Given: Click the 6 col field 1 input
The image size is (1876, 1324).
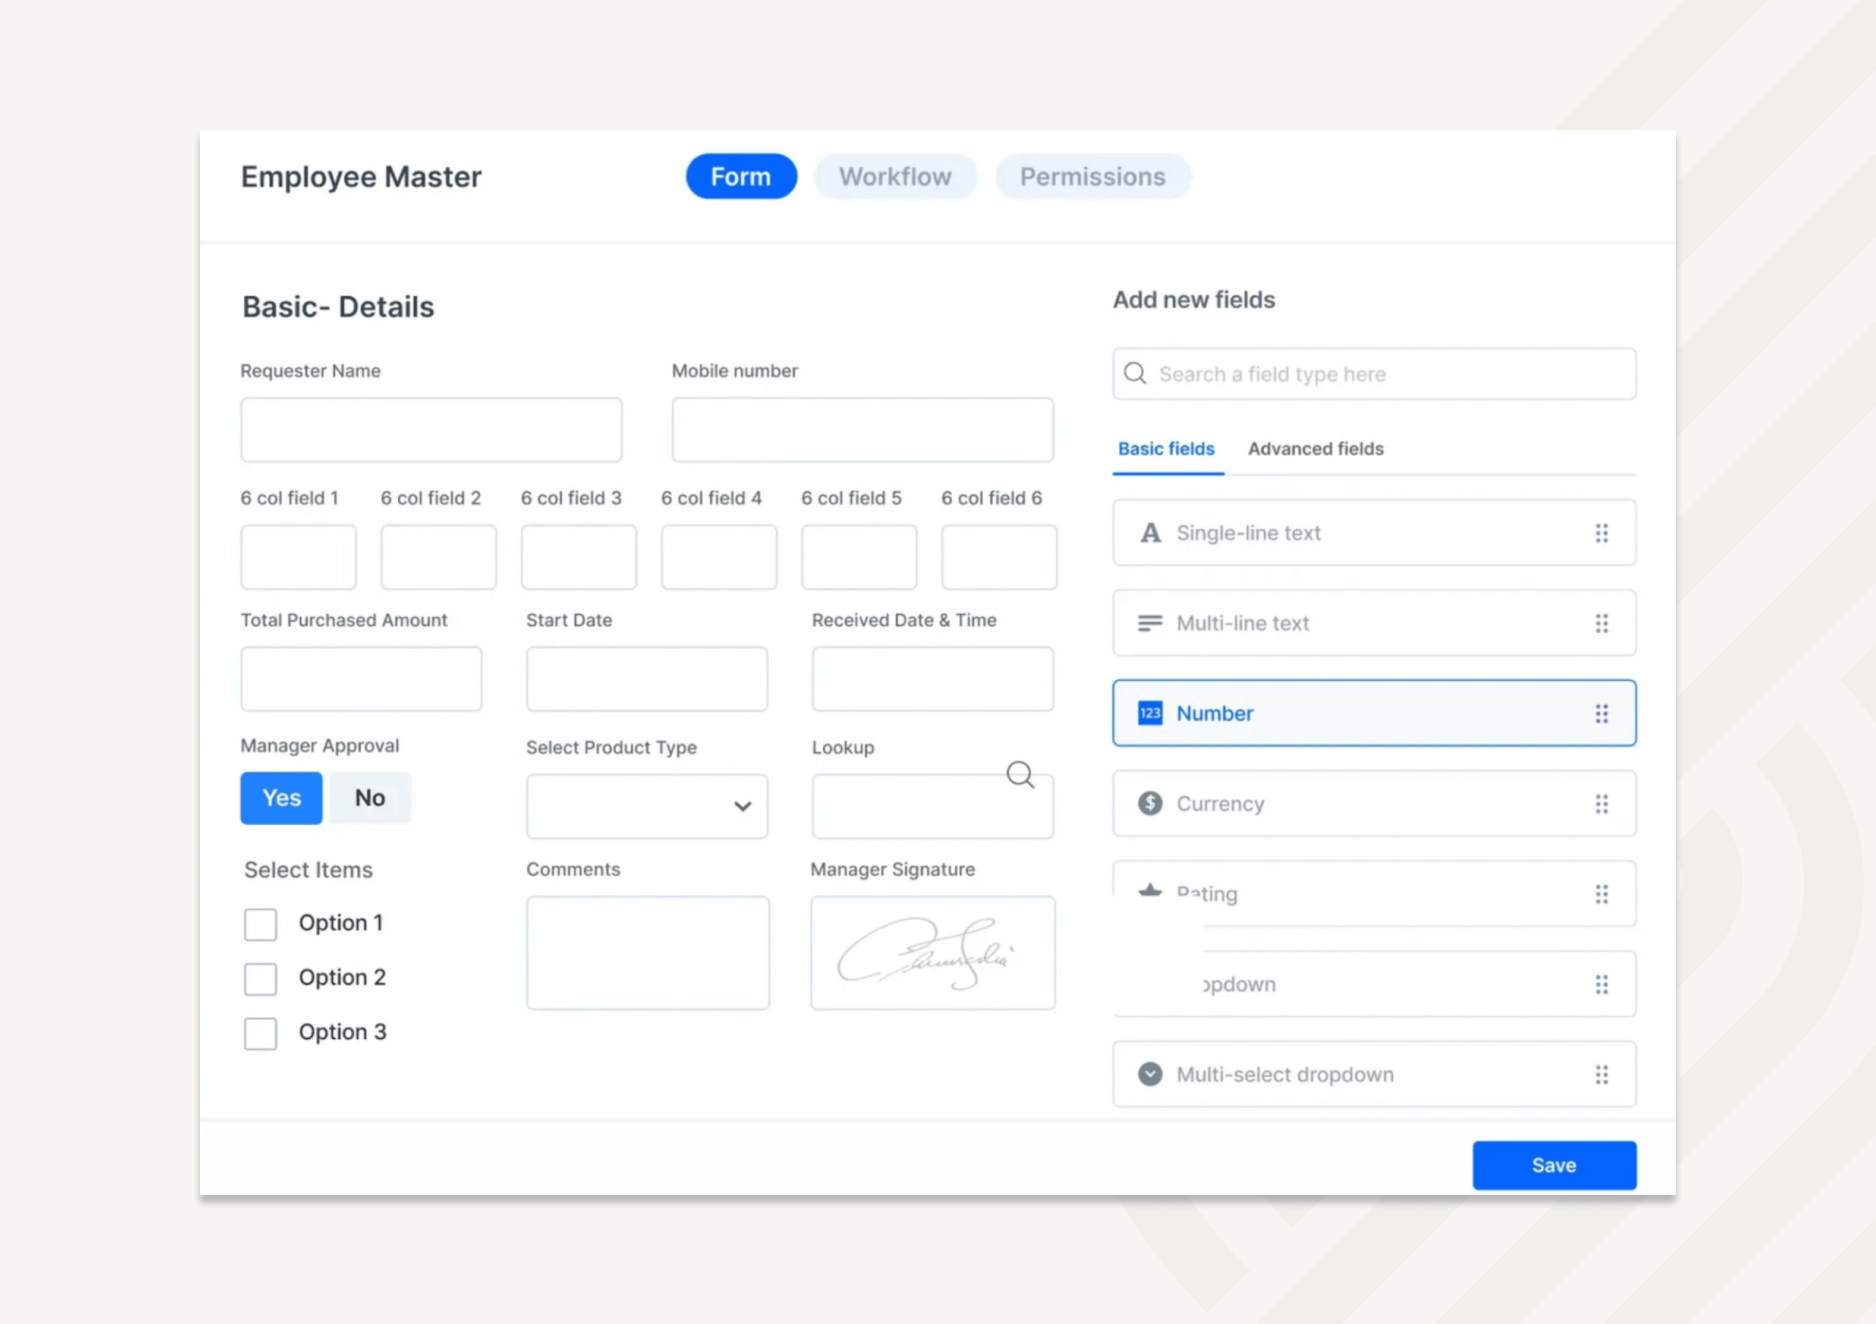Looking at the screenshot, I should point(298,557).
